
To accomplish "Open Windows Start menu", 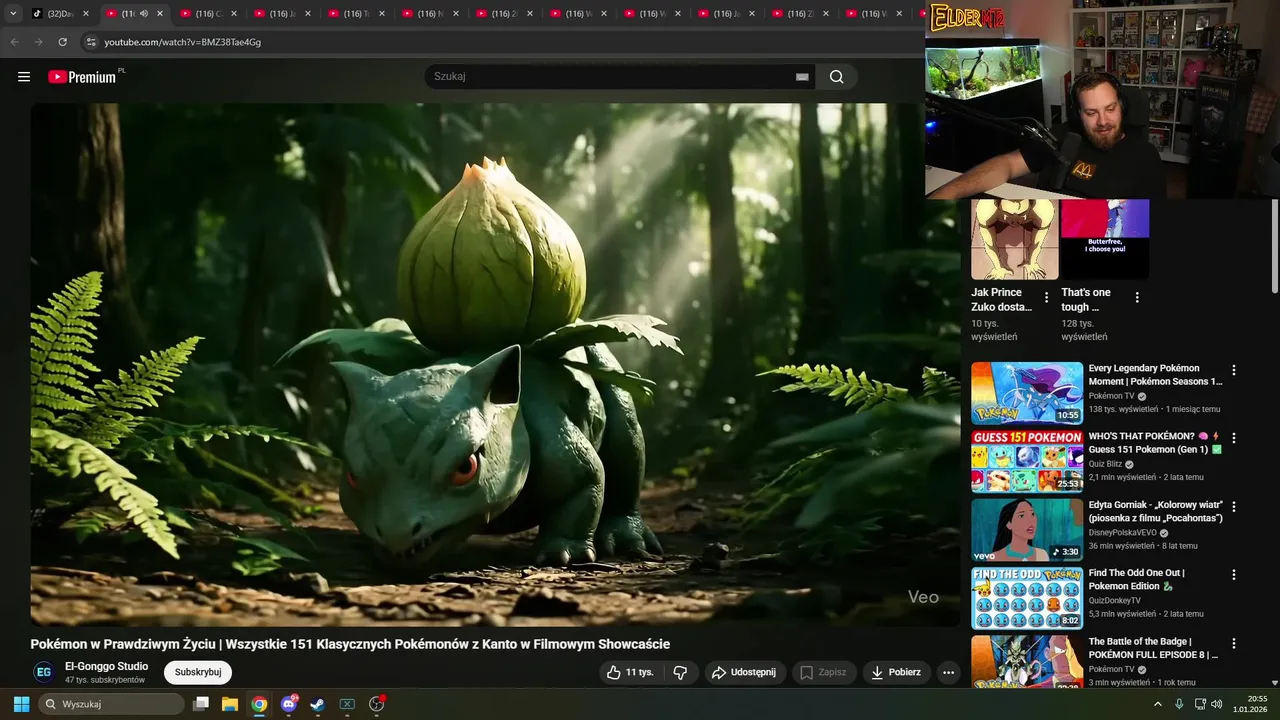I will point(21,704).
